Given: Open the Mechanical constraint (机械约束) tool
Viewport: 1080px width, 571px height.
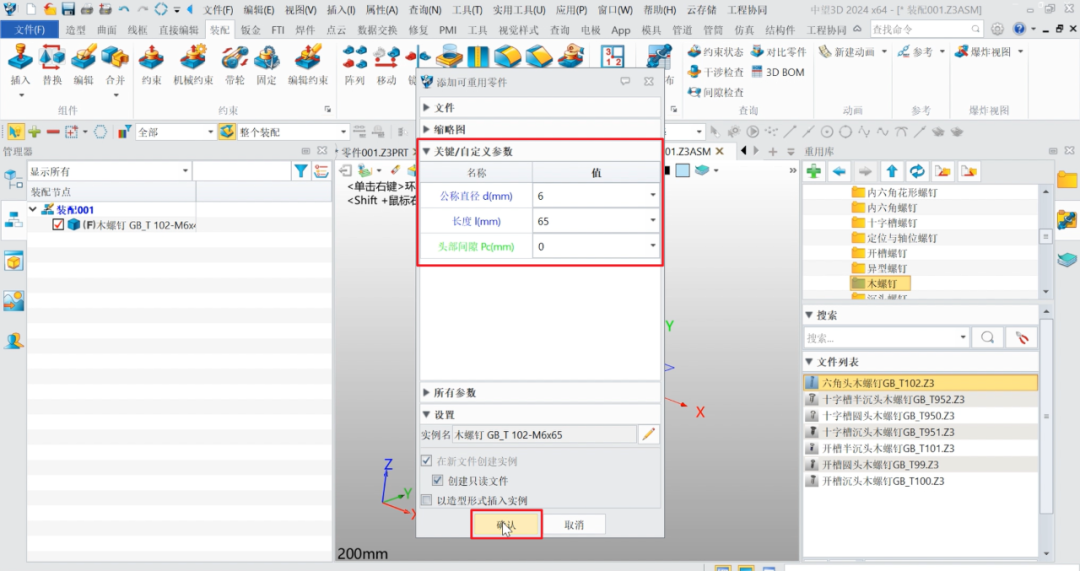Looking at the screenshot, I should pyautogui.click(x=193, y=57).
